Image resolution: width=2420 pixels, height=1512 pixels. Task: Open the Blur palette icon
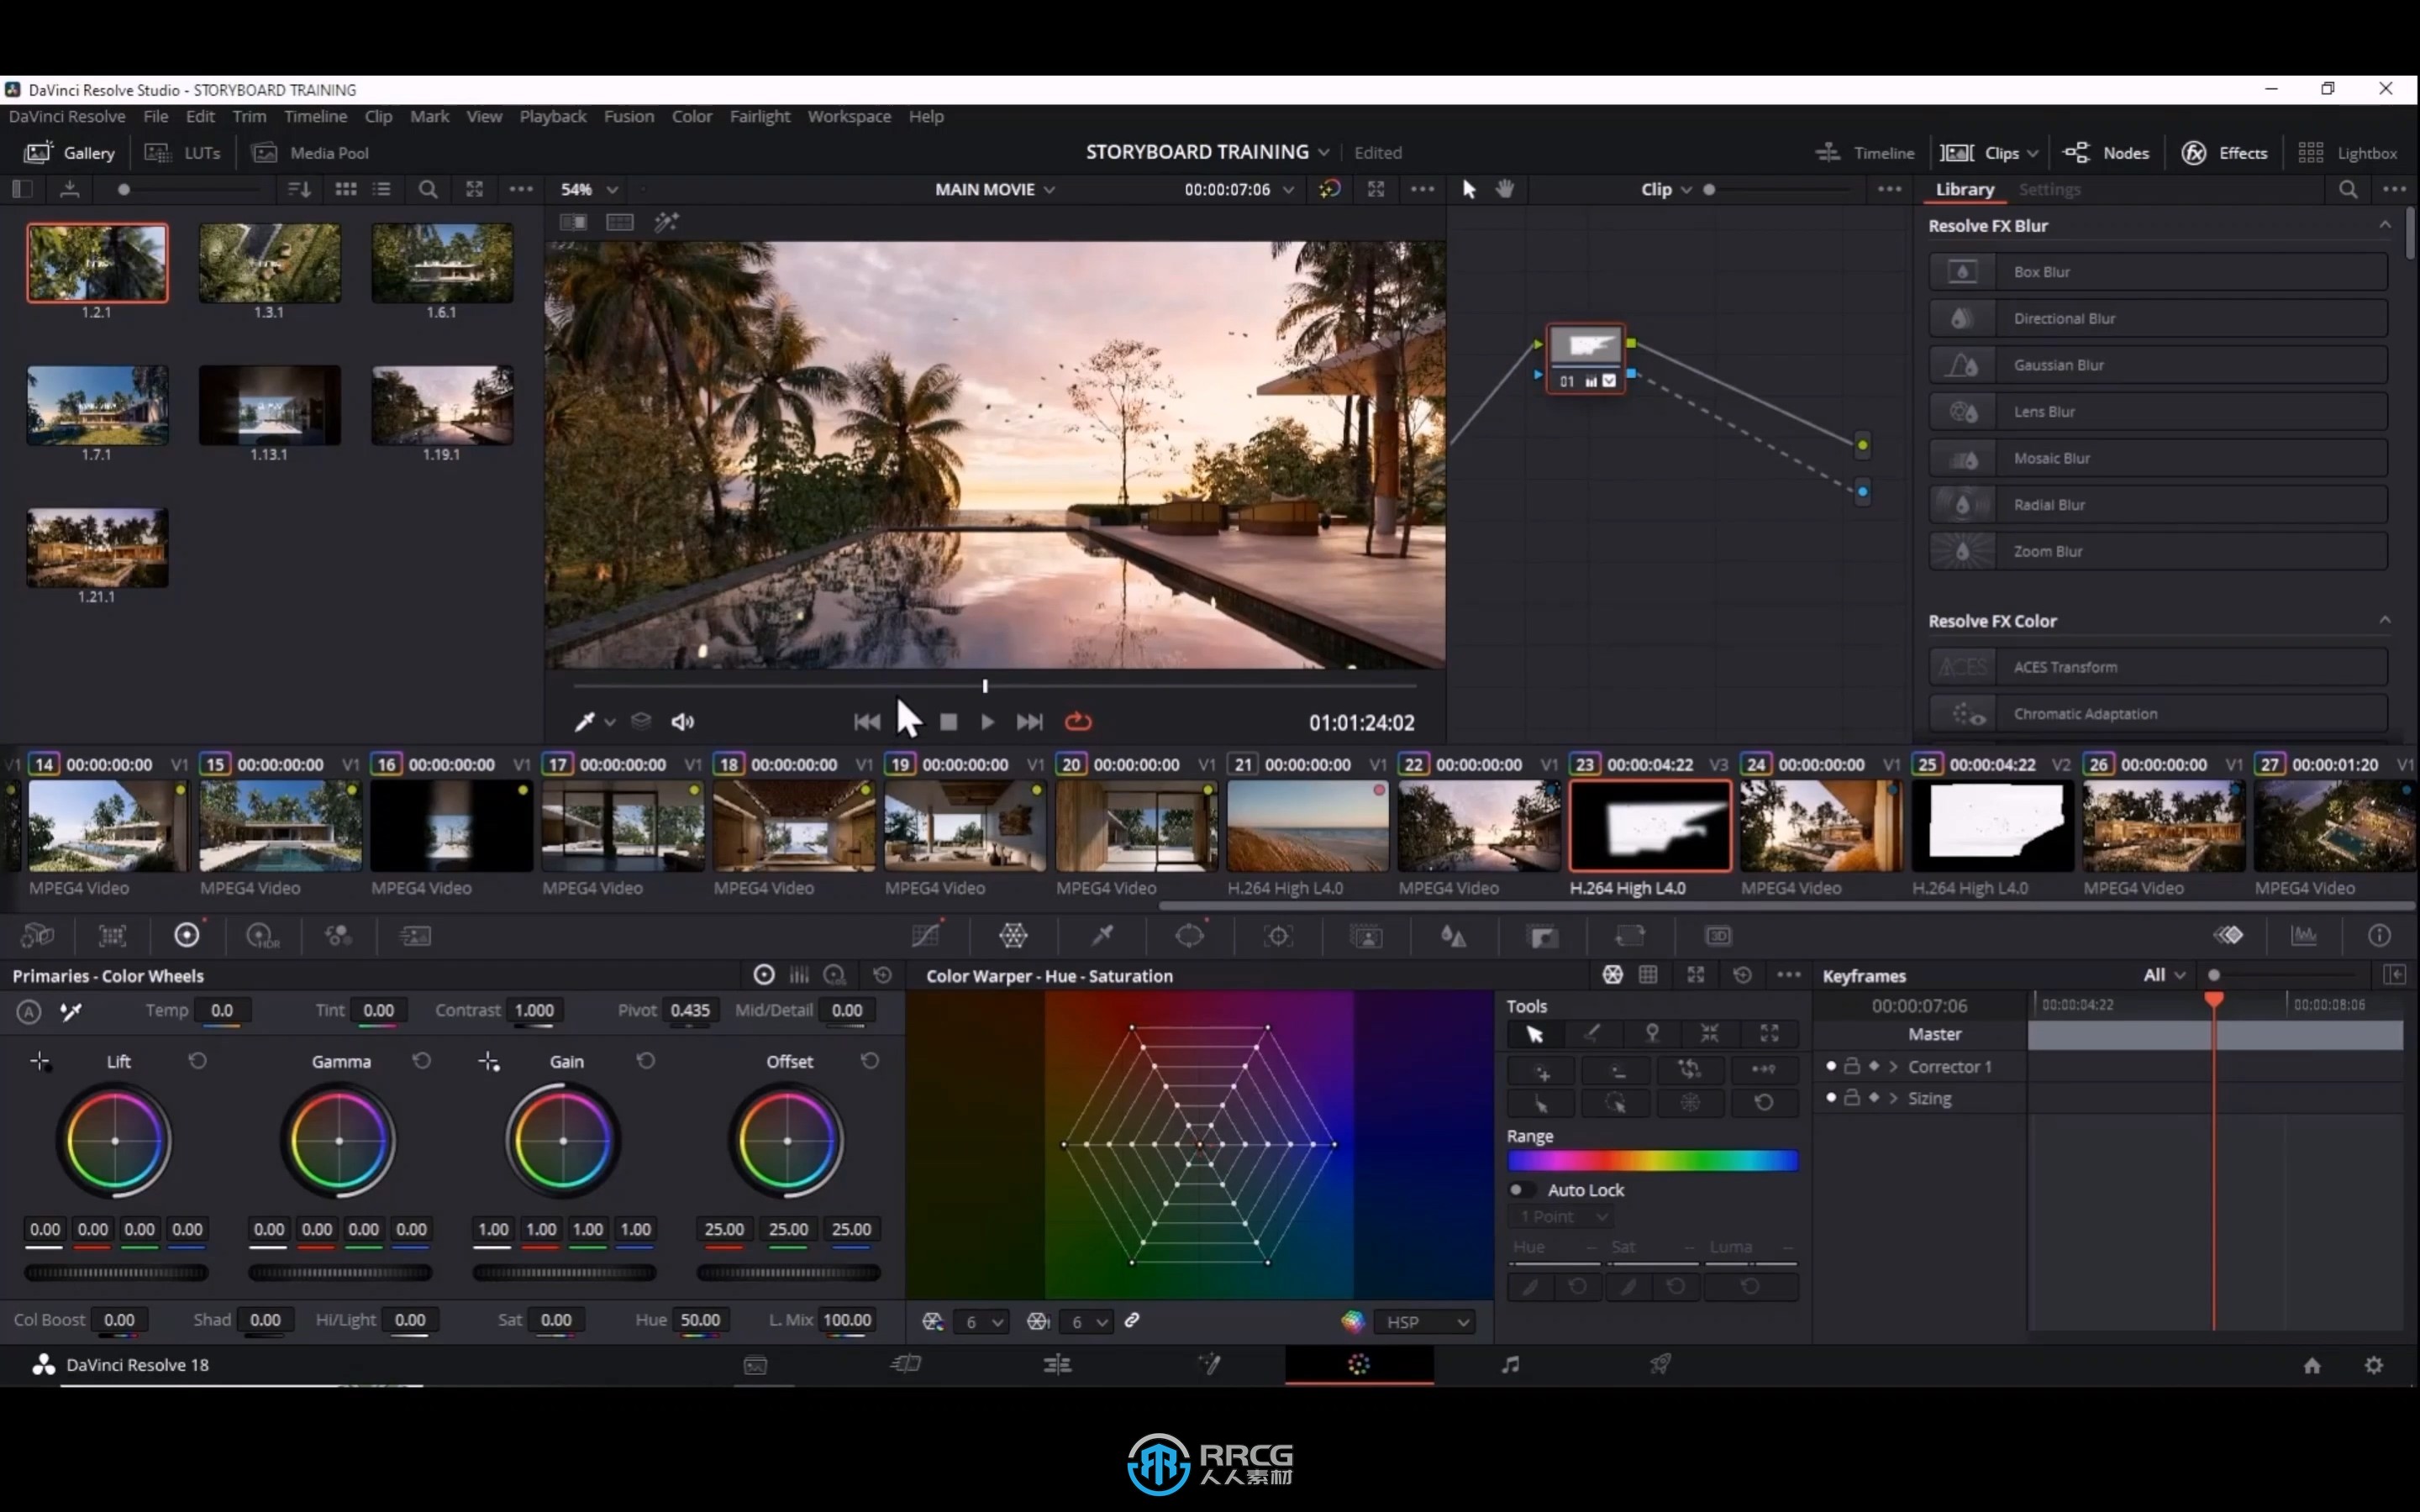[x=1453, y=936]
